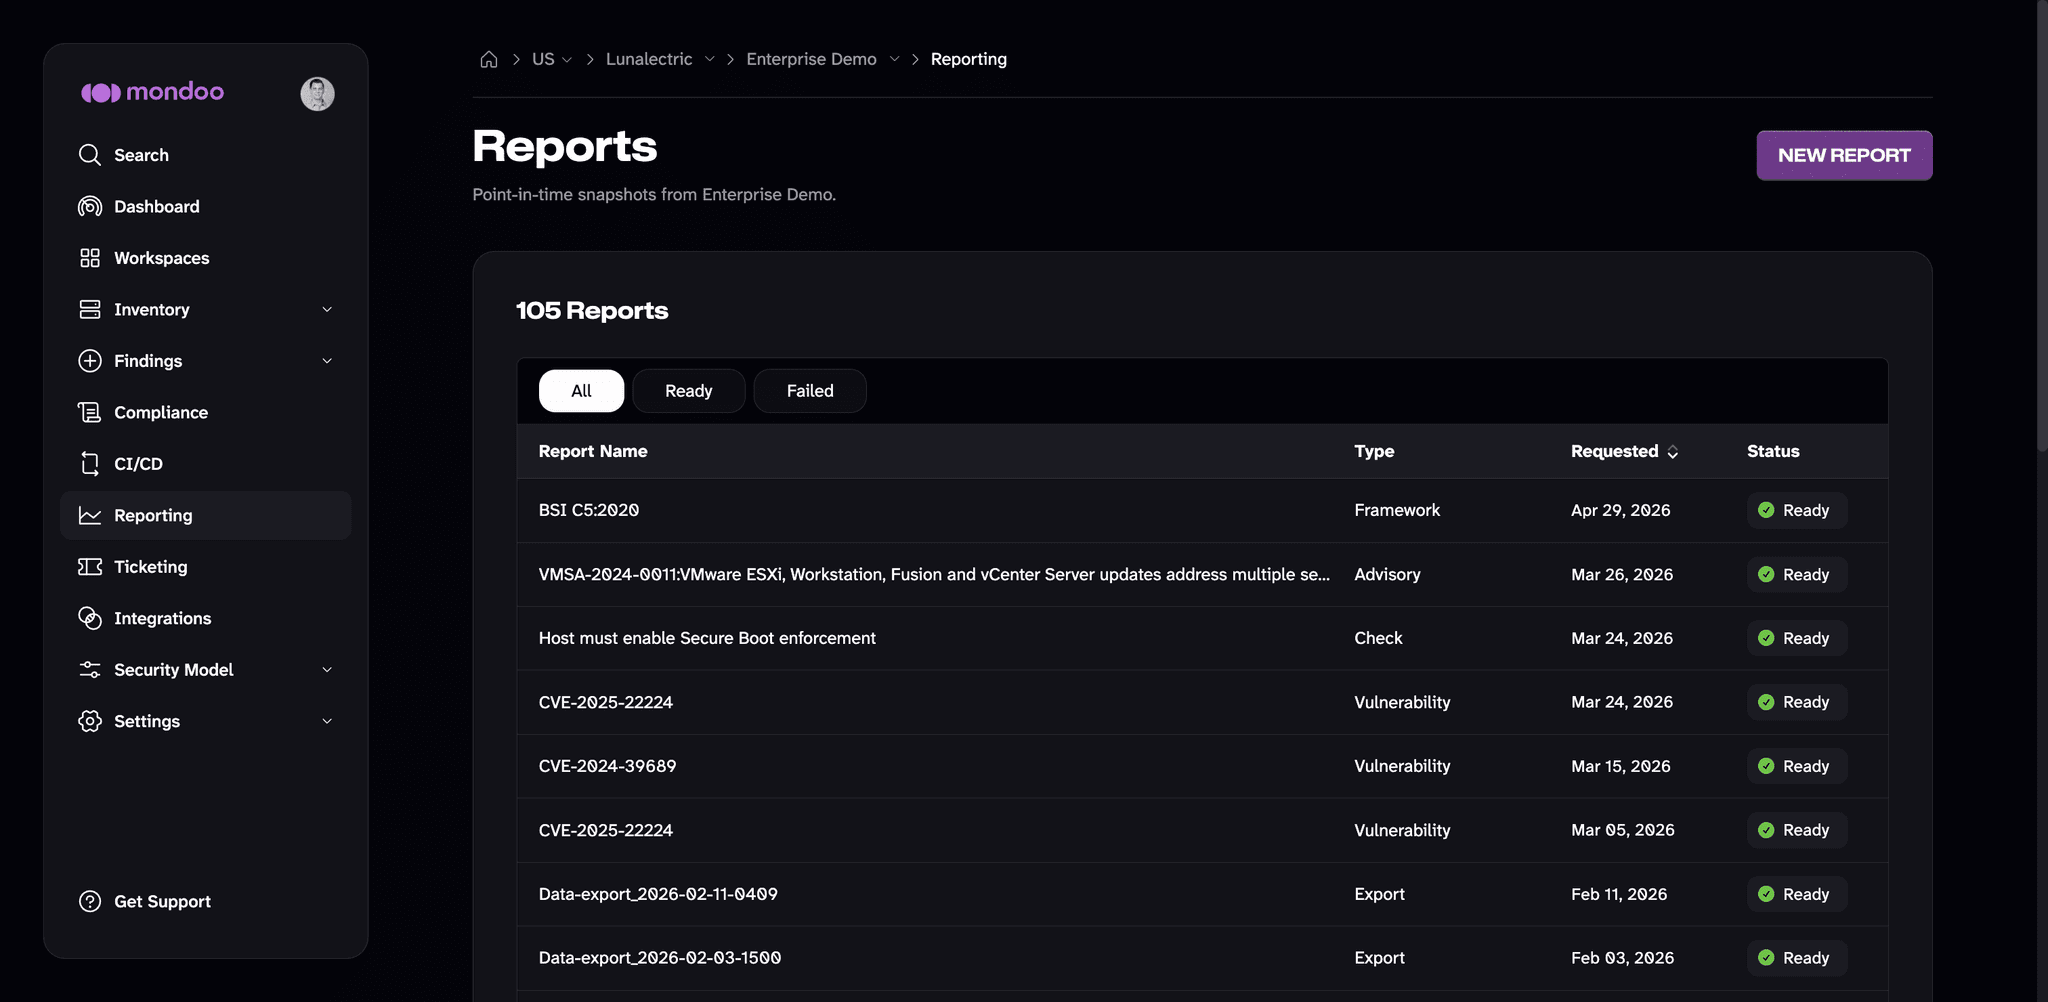Click the Findings plus-circle icon
The image size is (2048, 1002).
pos(90,361)
